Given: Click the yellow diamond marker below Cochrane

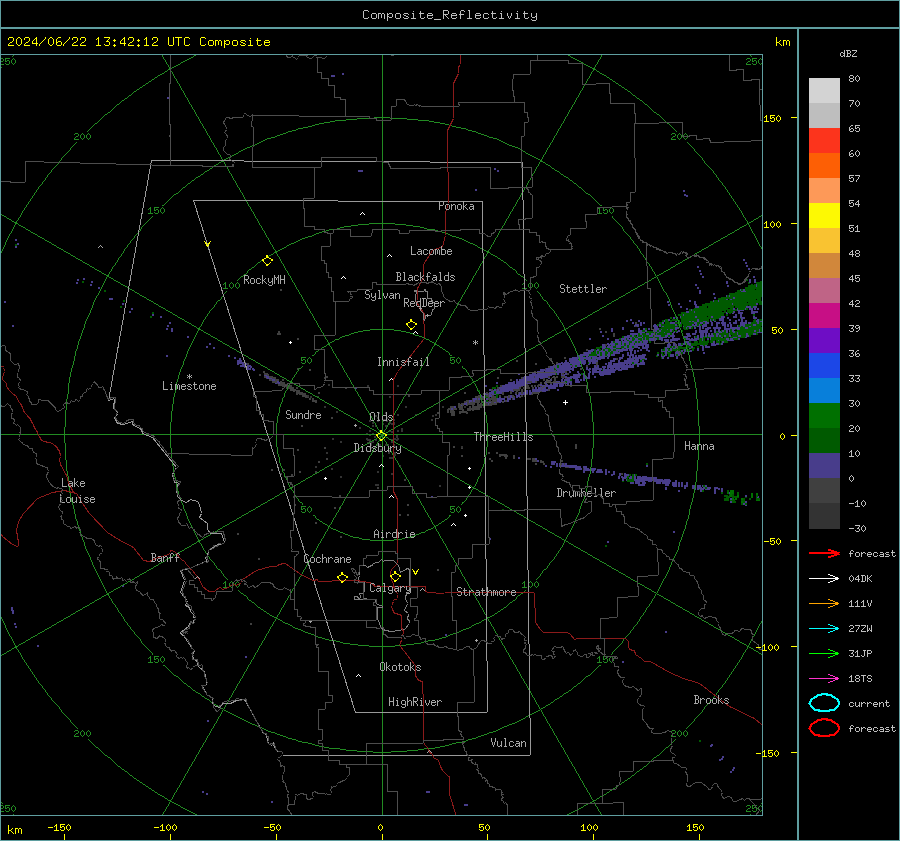Looking at the screenshot, I should coord(343,578).
